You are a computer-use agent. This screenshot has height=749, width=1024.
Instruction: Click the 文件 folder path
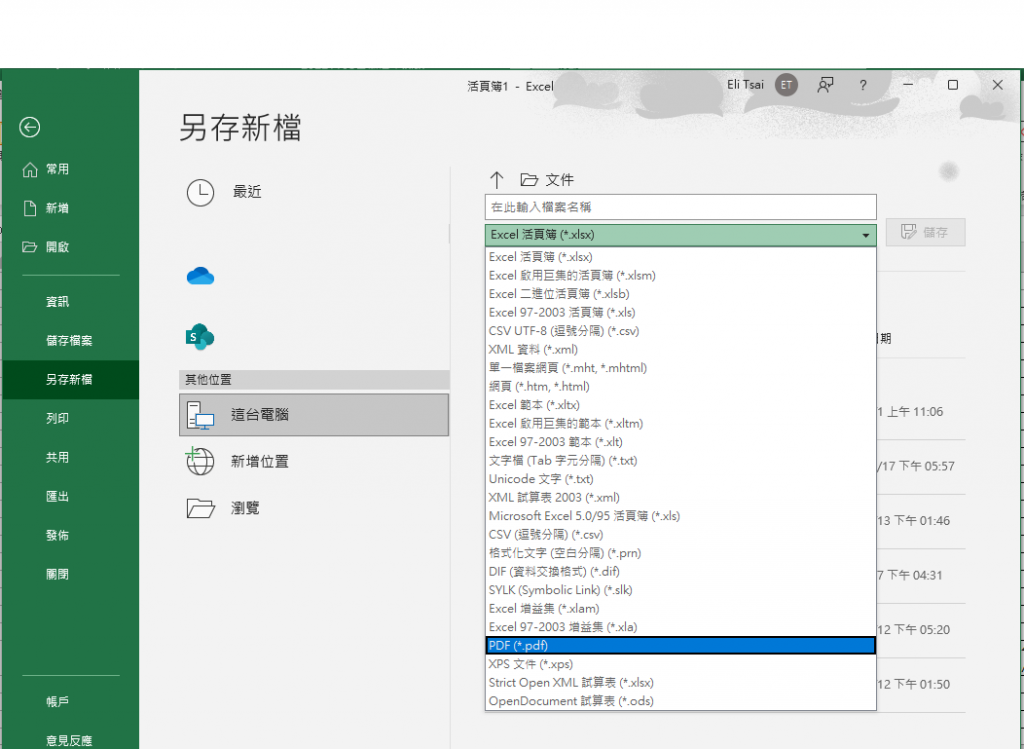[547, 180]
